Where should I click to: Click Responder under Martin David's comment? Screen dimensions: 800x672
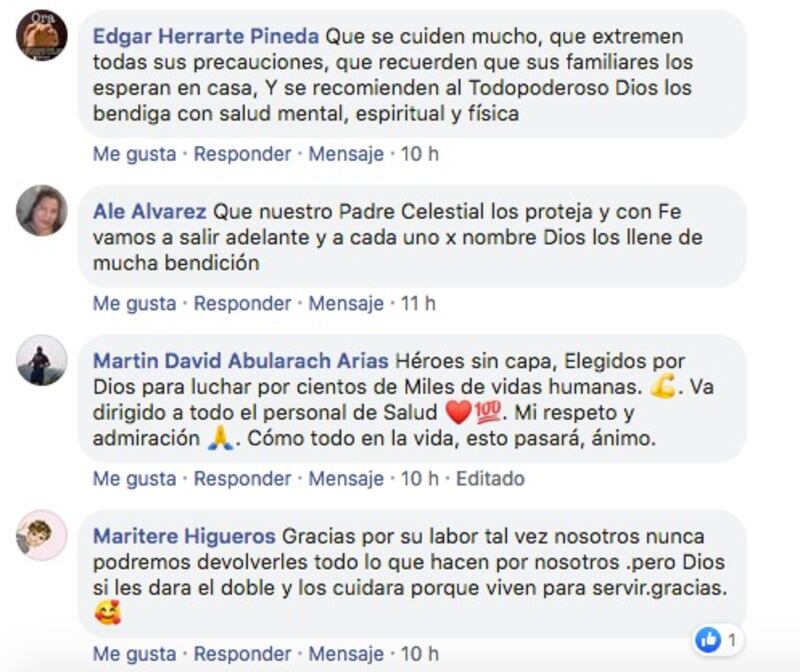[x=242, y=479]
